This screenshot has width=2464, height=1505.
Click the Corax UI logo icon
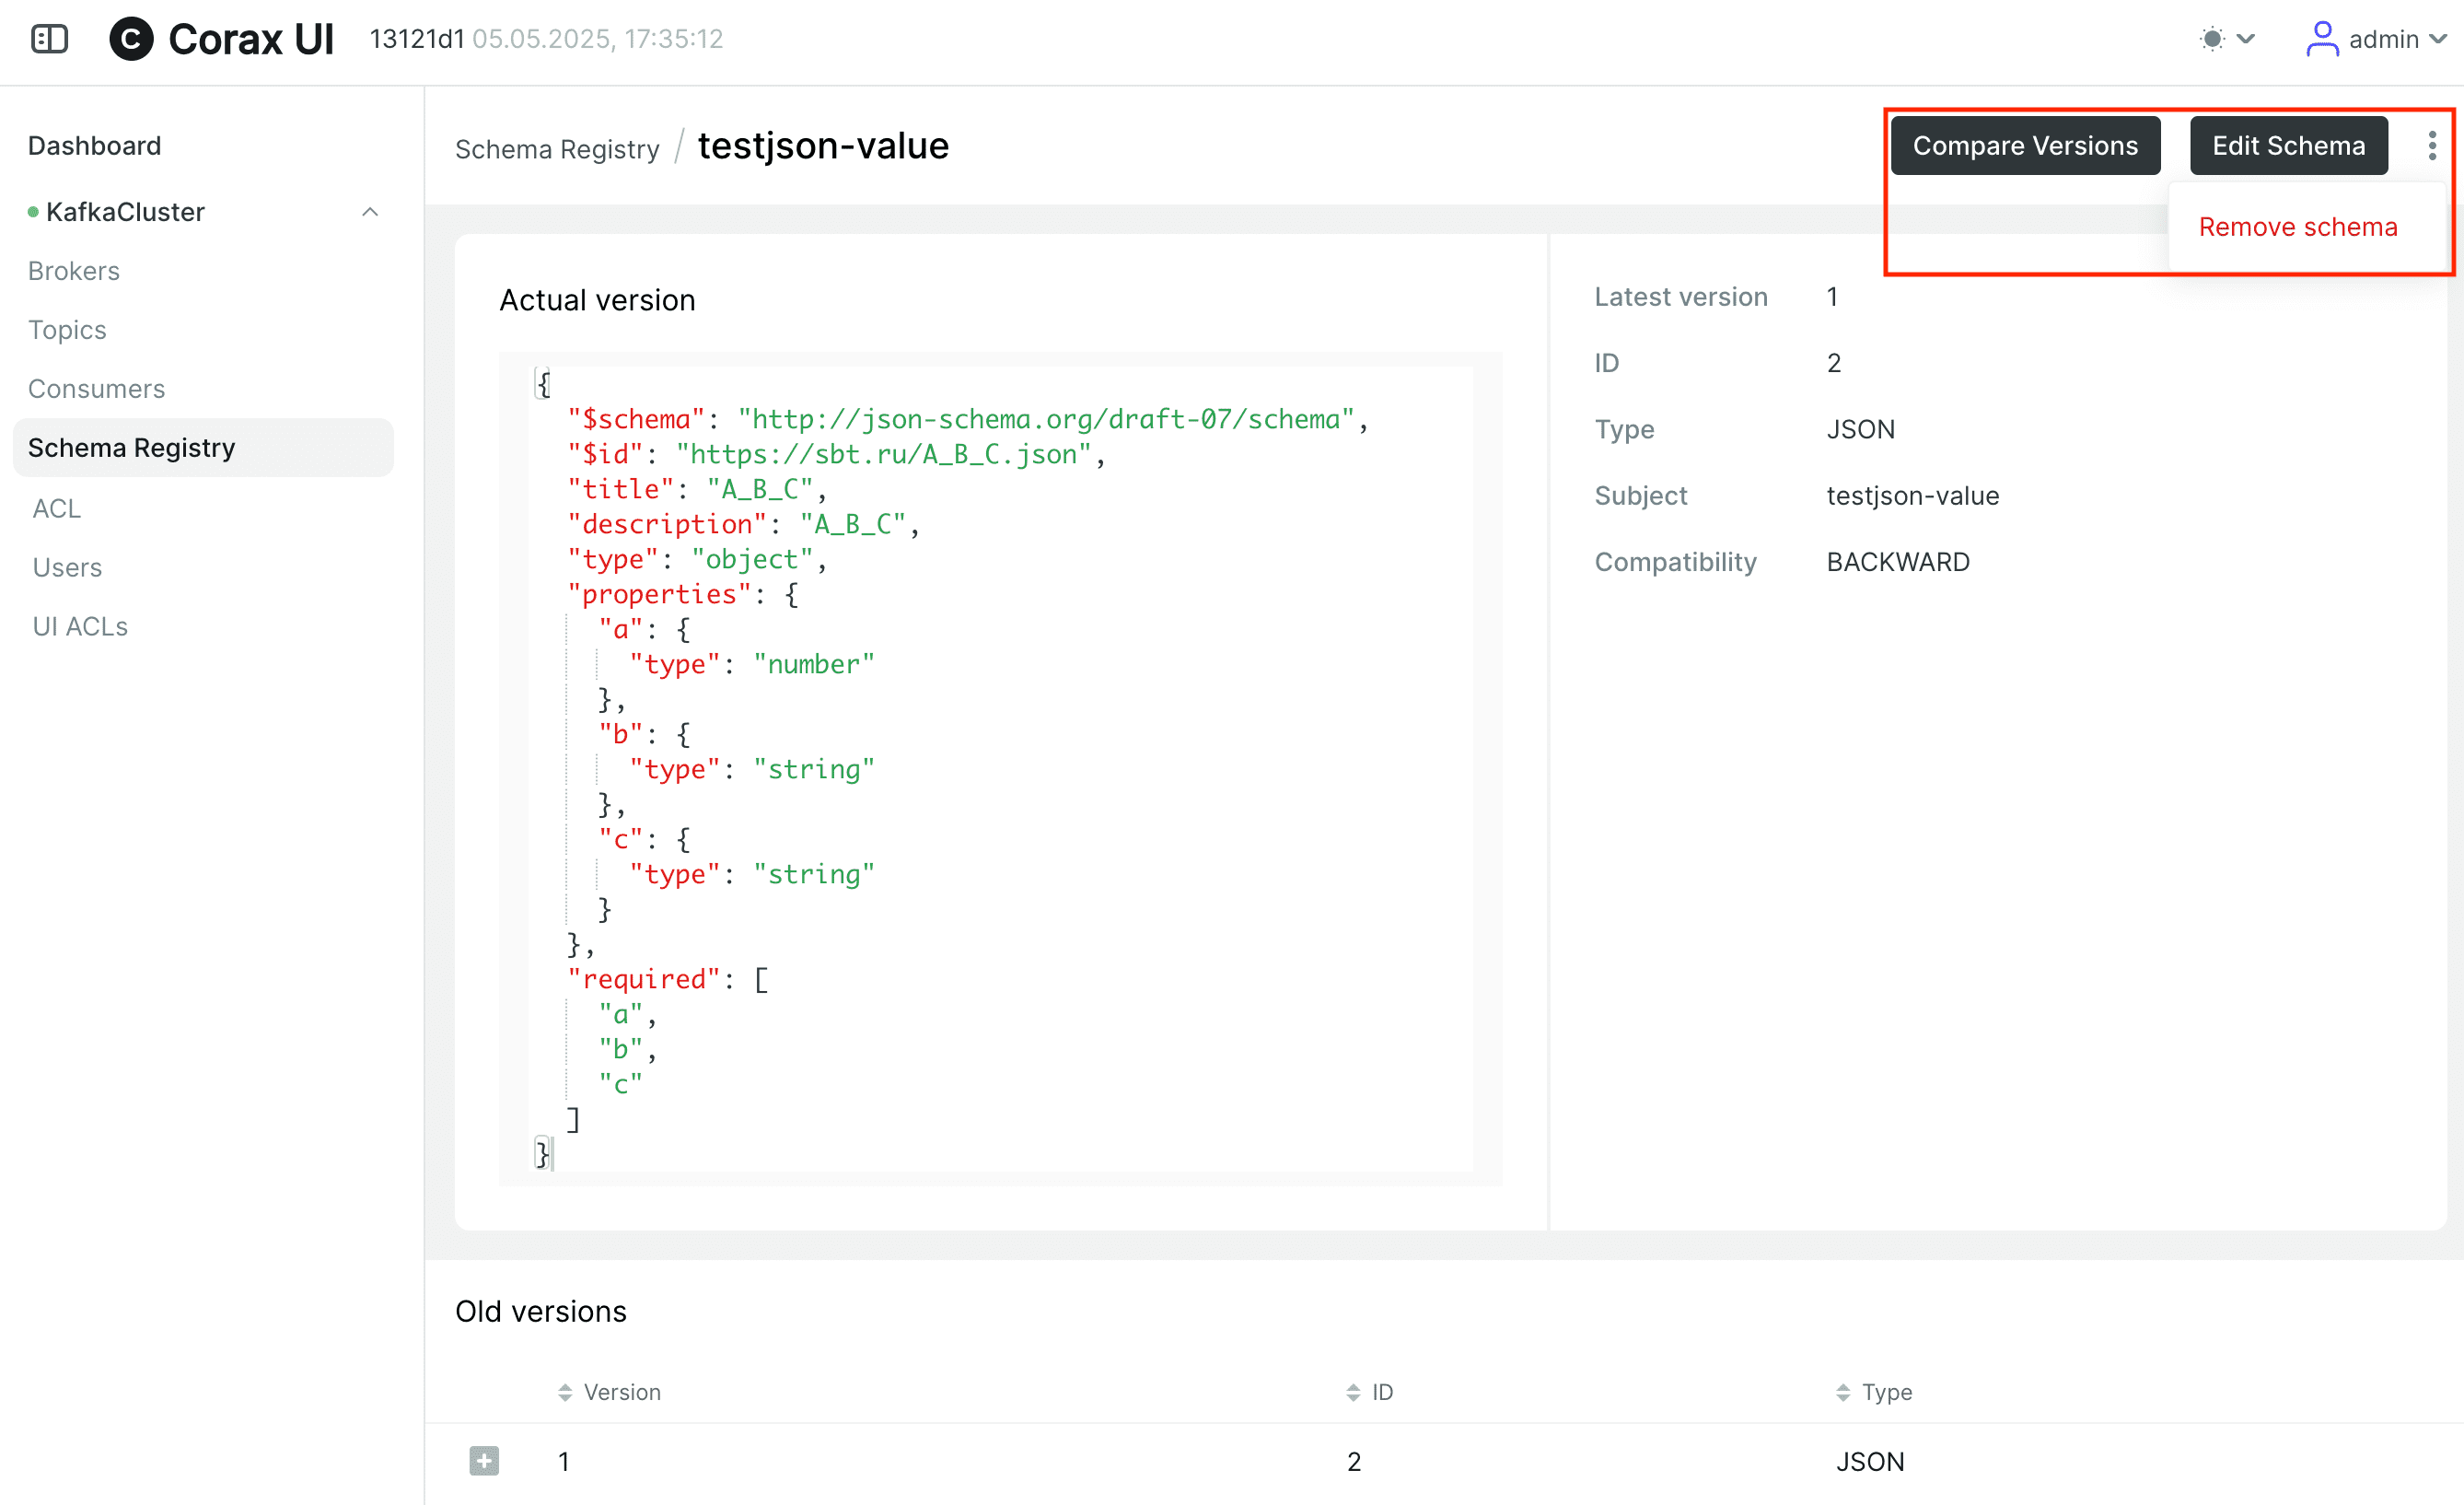(131, 39)
